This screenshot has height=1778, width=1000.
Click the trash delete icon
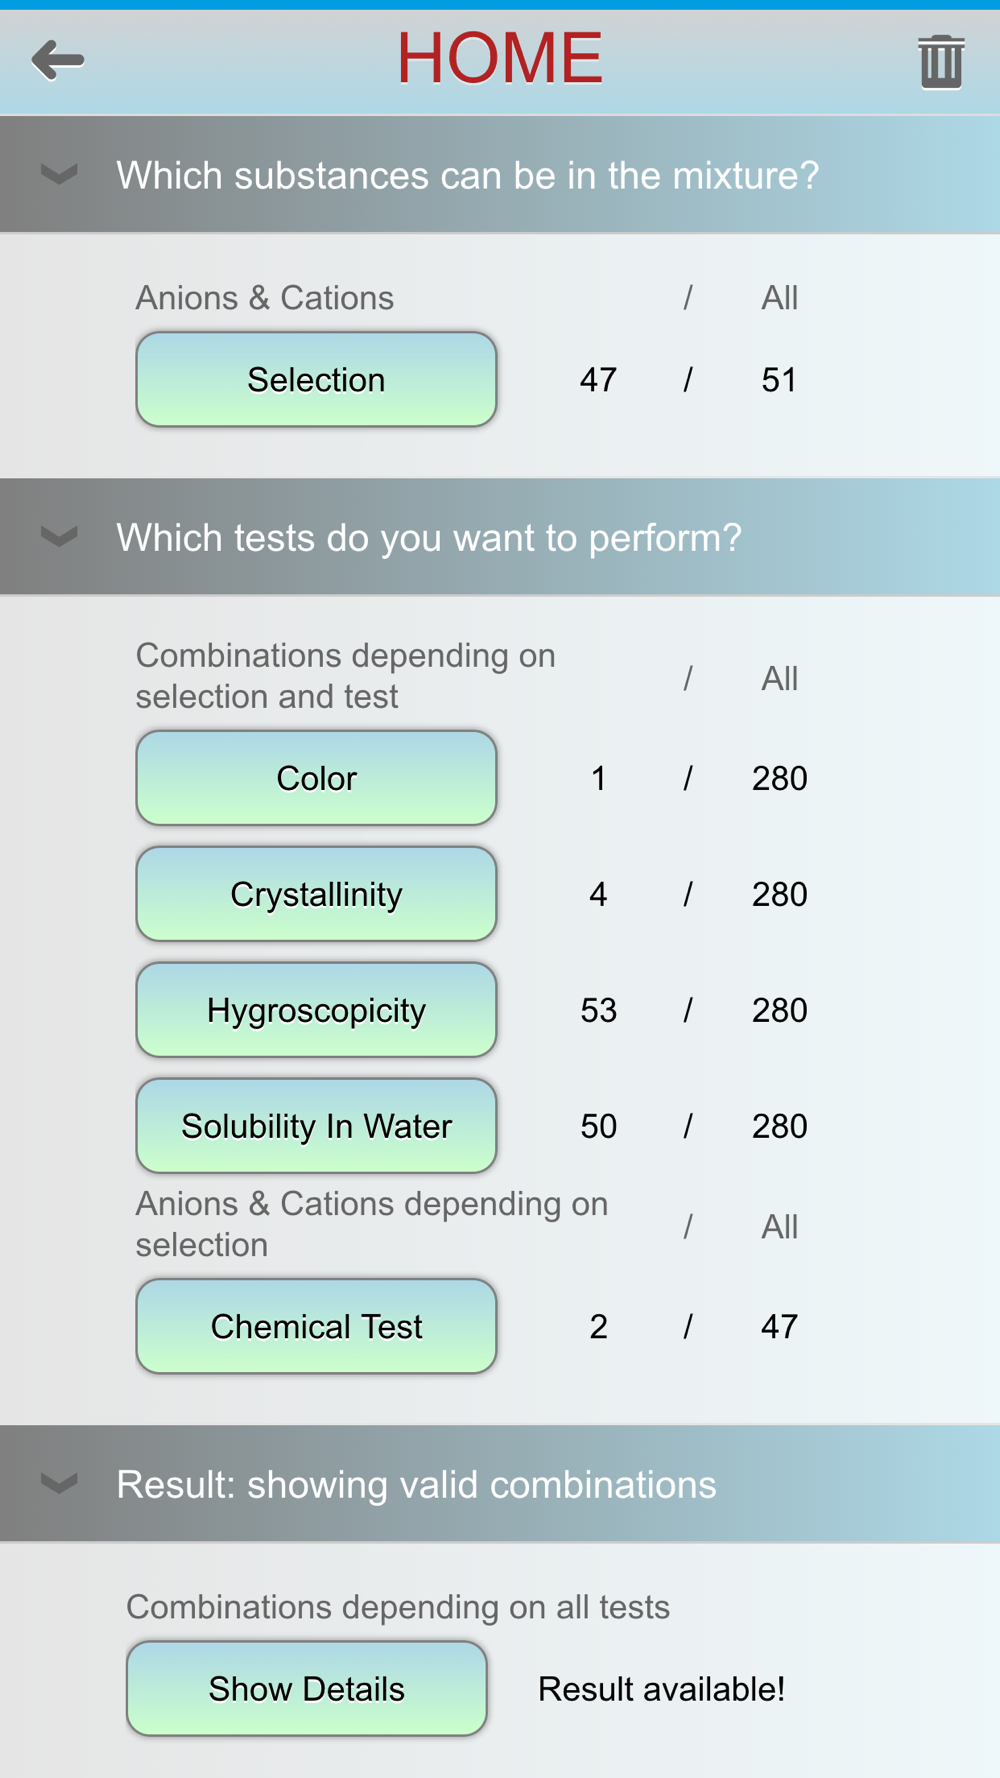pyautogui.click(x=941, y=62)
